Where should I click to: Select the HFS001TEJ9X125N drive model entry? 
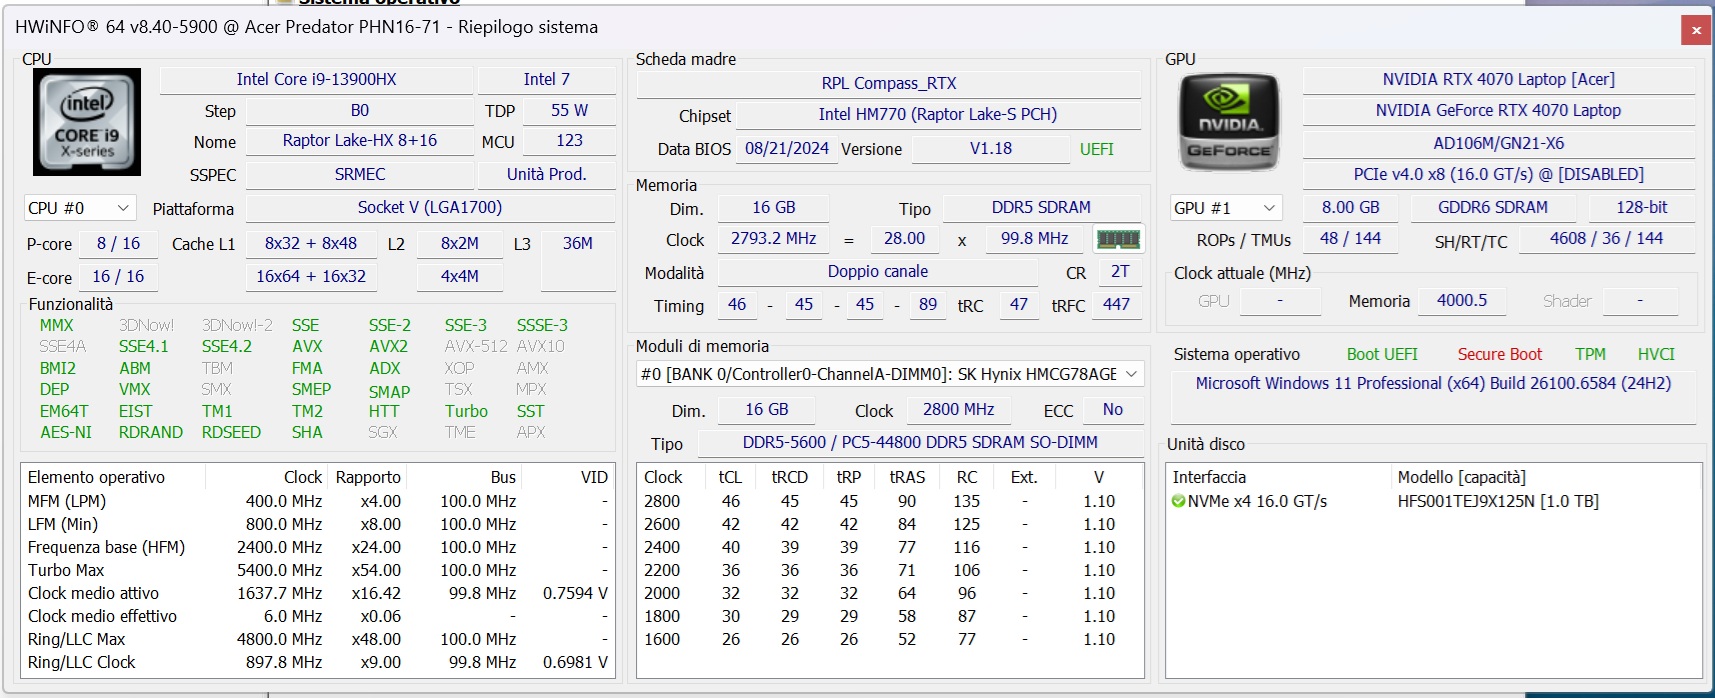pos(1498,501)
